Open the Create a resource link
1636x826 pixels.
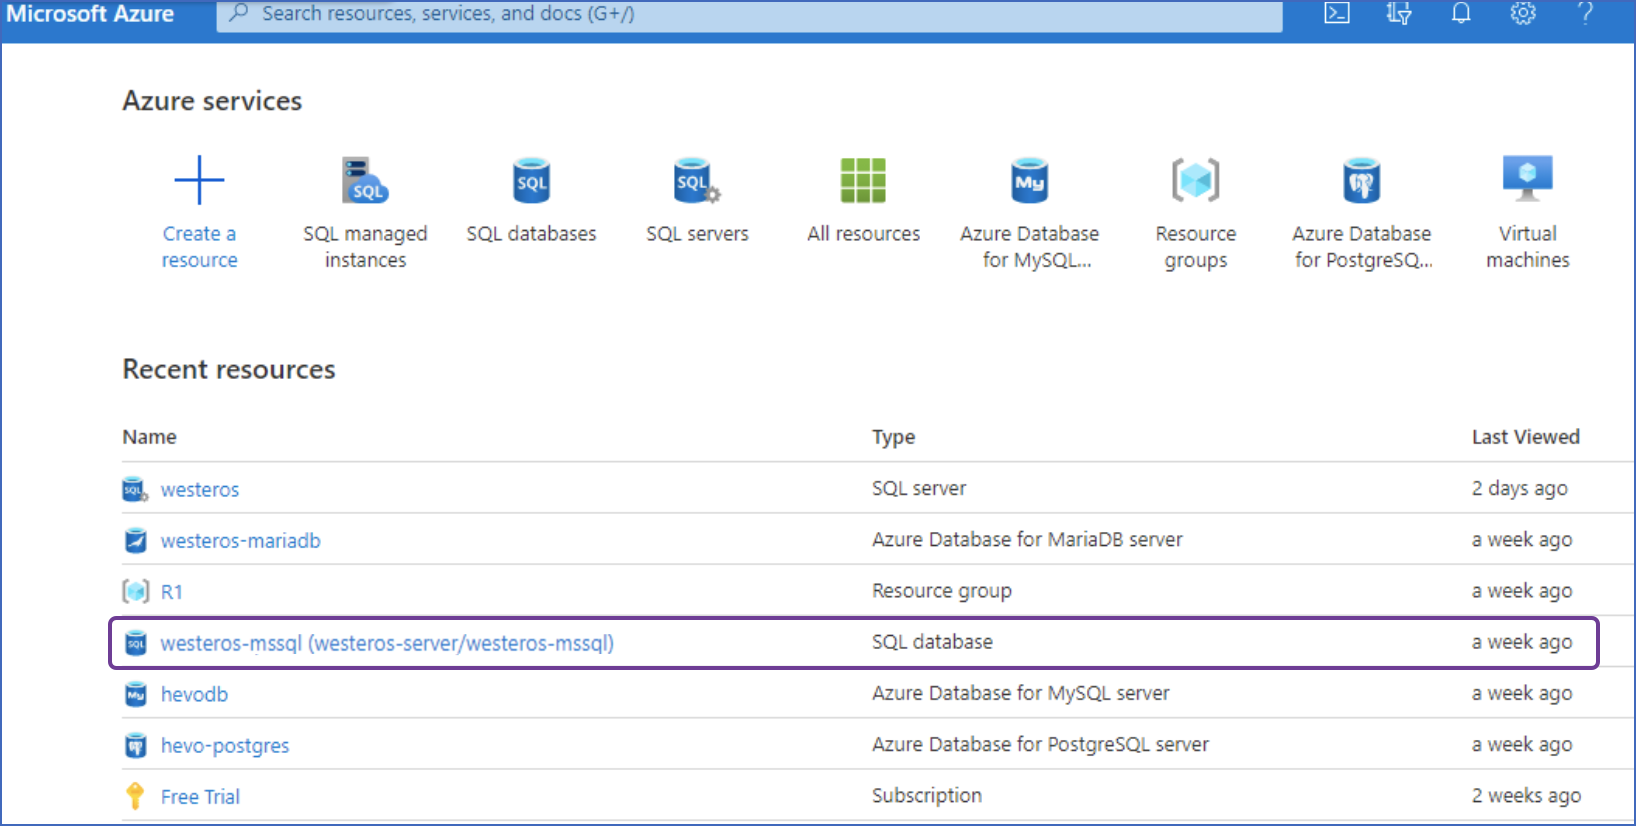point(199,246)
